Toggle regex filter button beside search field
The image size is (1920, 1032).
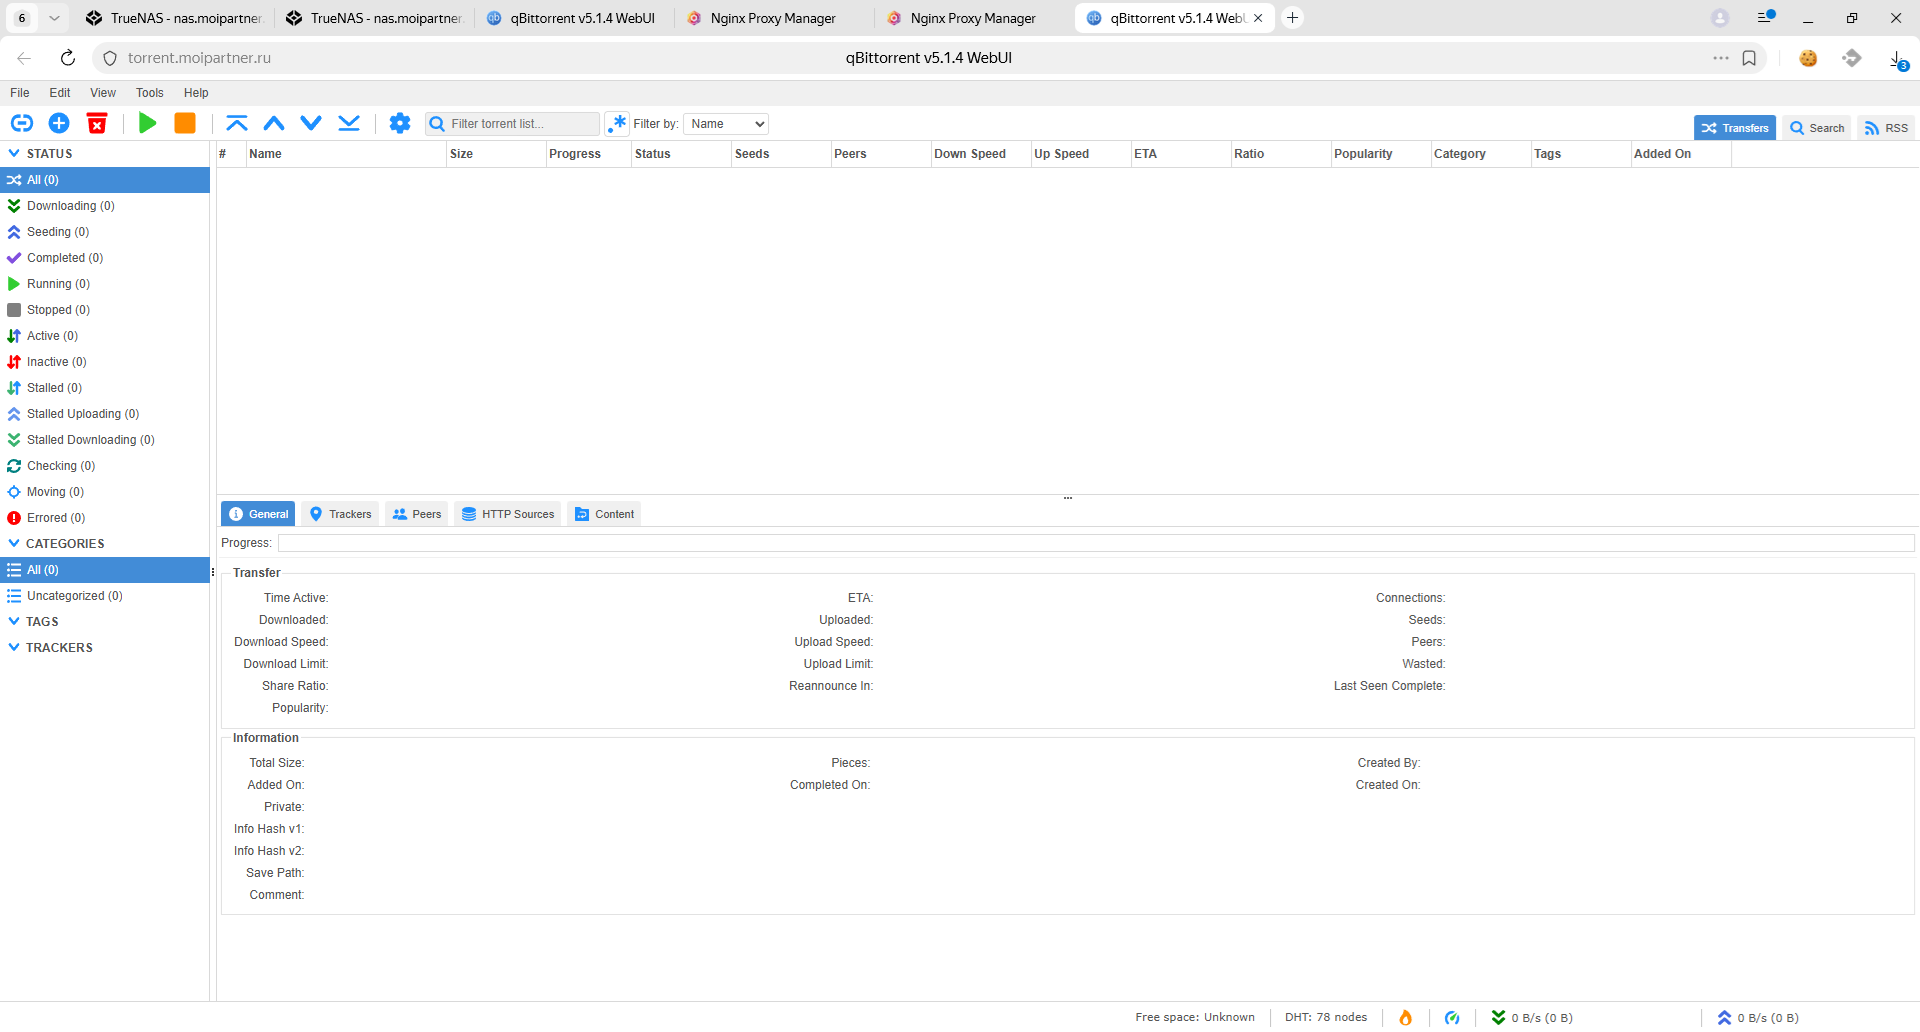click(x=617, y=124)
